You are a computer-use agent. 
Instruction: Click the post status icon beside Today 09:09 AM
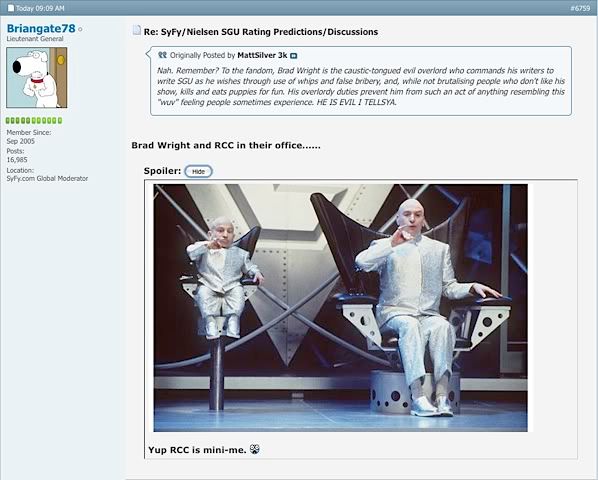coord(11,8)
